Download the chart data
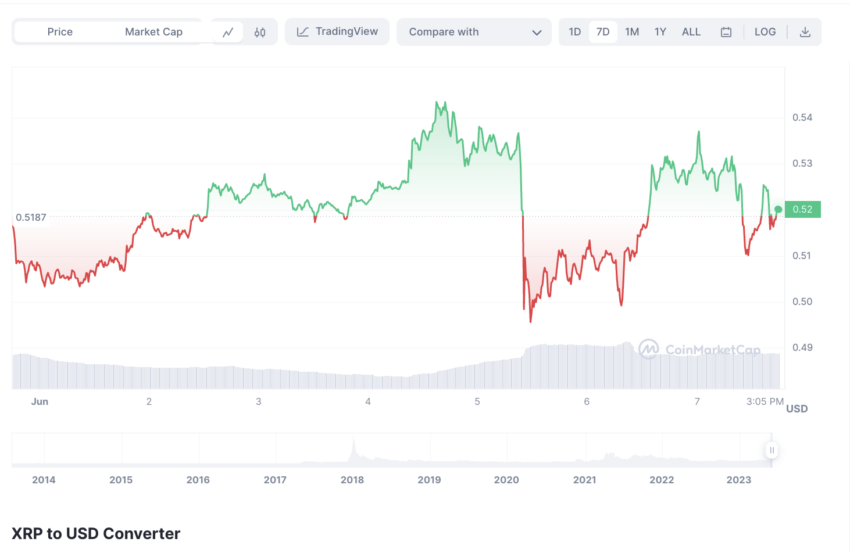The width and height of the screenshot is (850, 553). 805,32
